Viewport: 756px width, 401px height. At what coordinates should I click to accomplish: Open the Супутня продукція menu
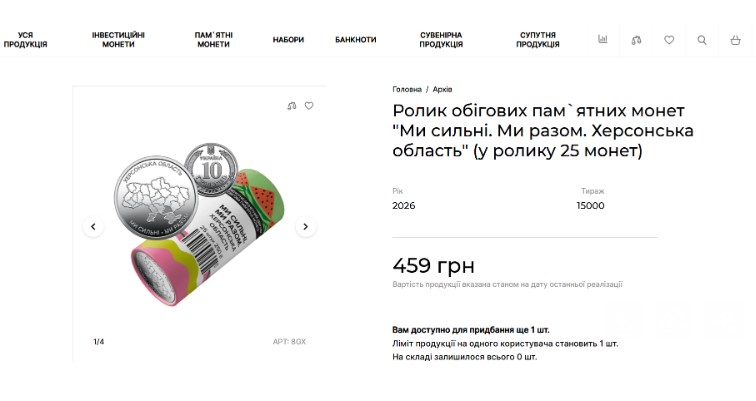tap(538, 40)
